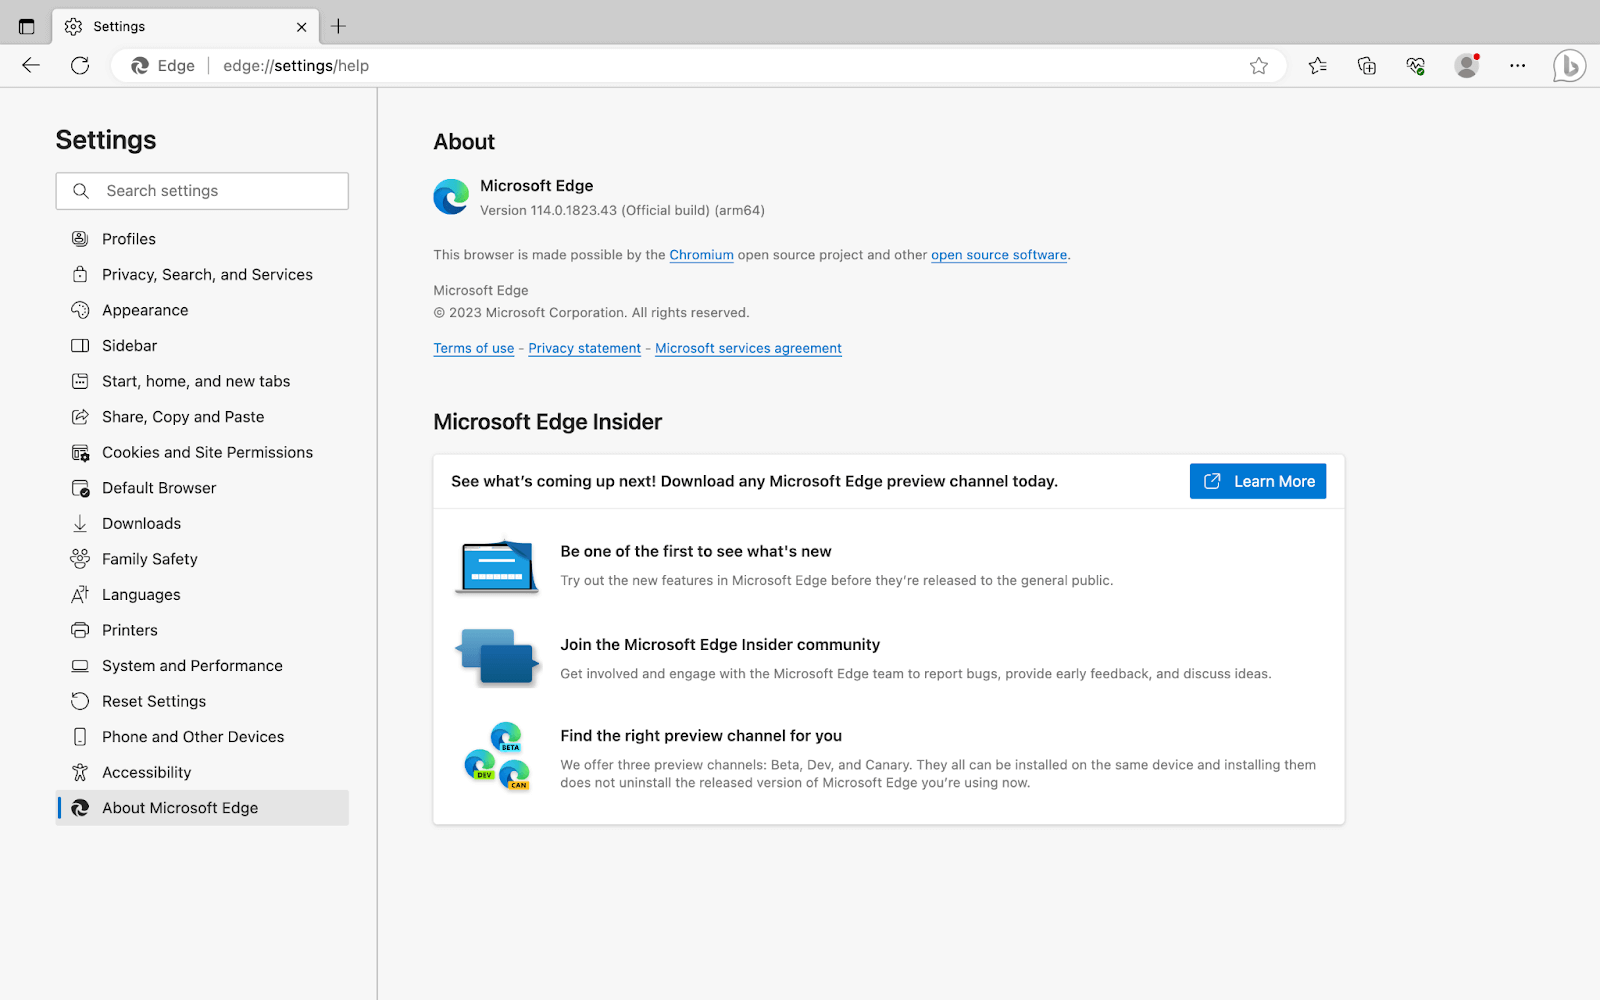The width and height of the screenshot is (1600, 1000).
Task: Open the Settings and more menu
Action: click(1517, 65)
